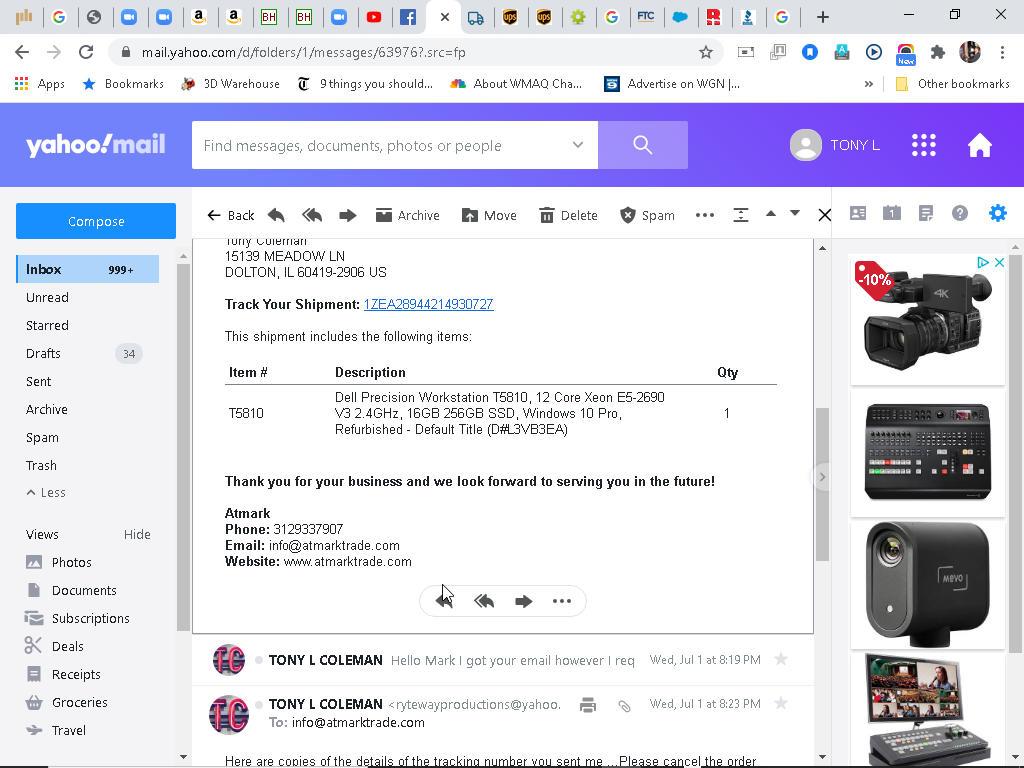Open the Drafts folder

[x=43, y=353]
